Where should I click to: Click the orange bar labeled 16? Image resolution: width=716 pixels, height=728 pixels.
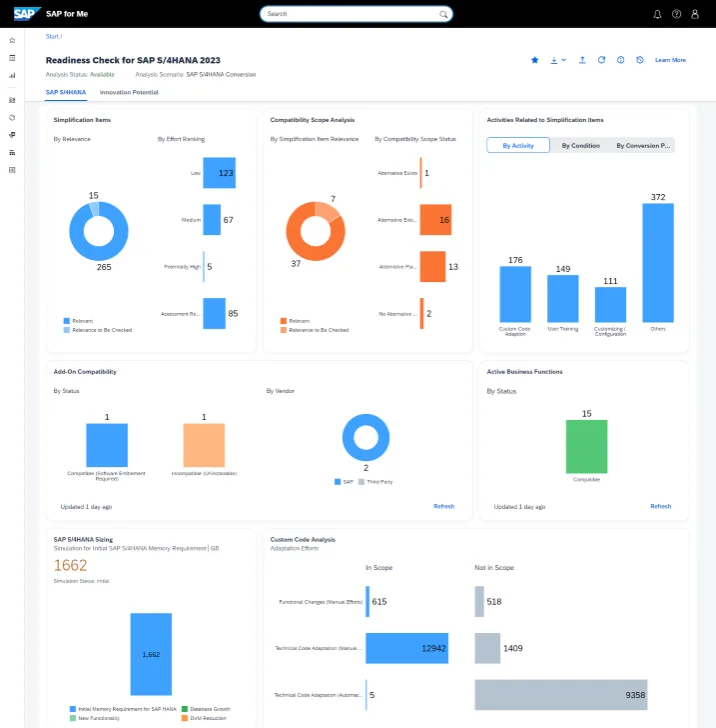[x=436, y=220]
